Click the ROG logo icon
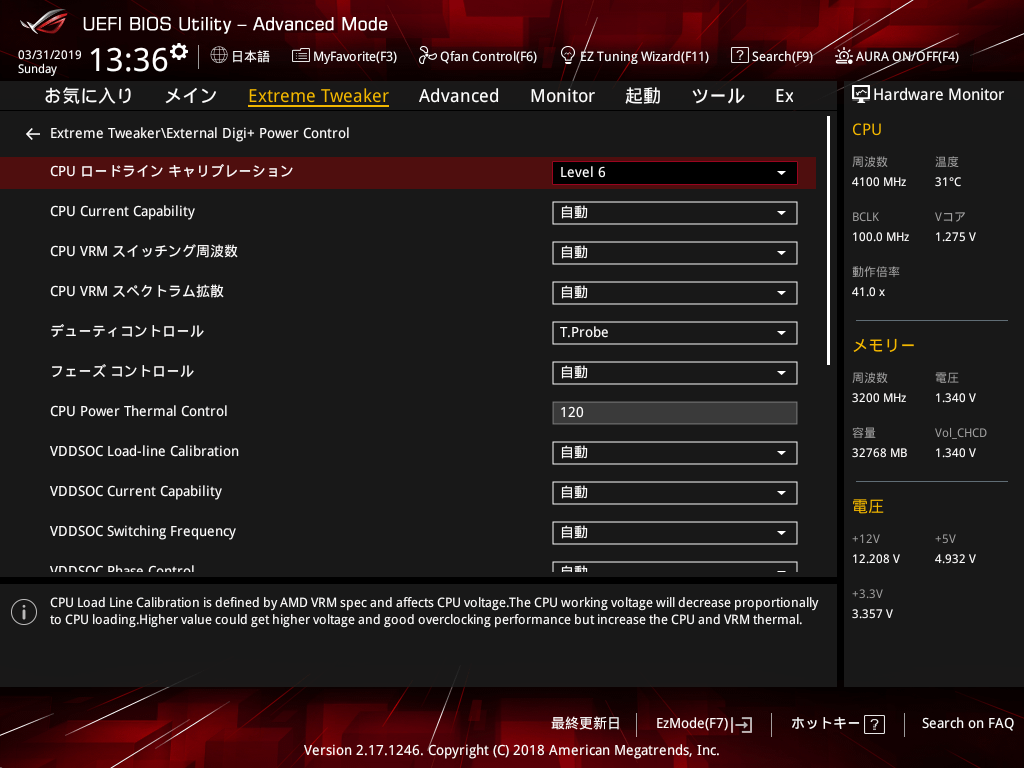The height and width of the screenshot is (768, 1024). click(x=43, y=22)
